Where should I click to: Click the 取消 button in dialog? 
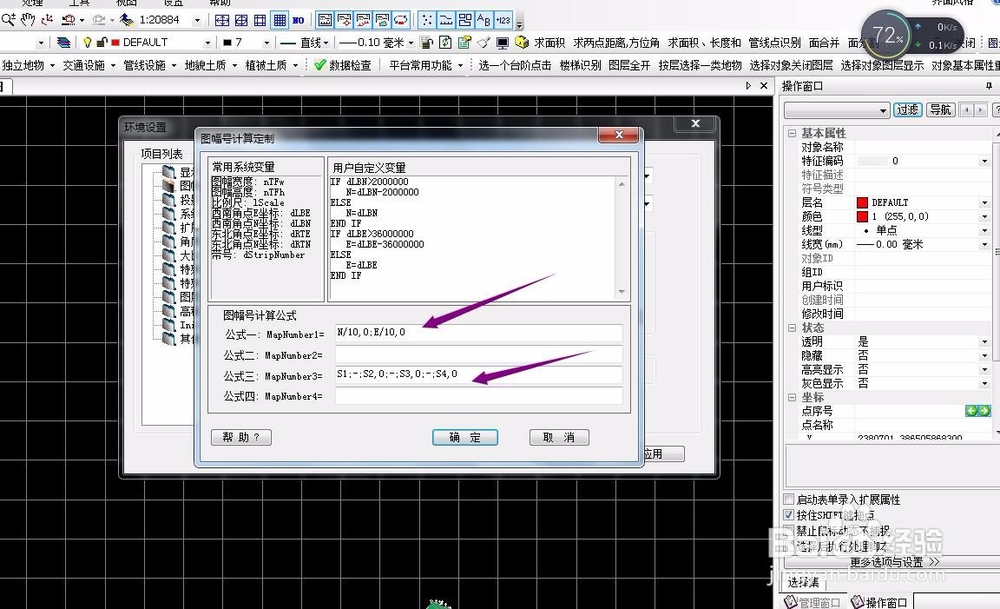click(559, 437)
